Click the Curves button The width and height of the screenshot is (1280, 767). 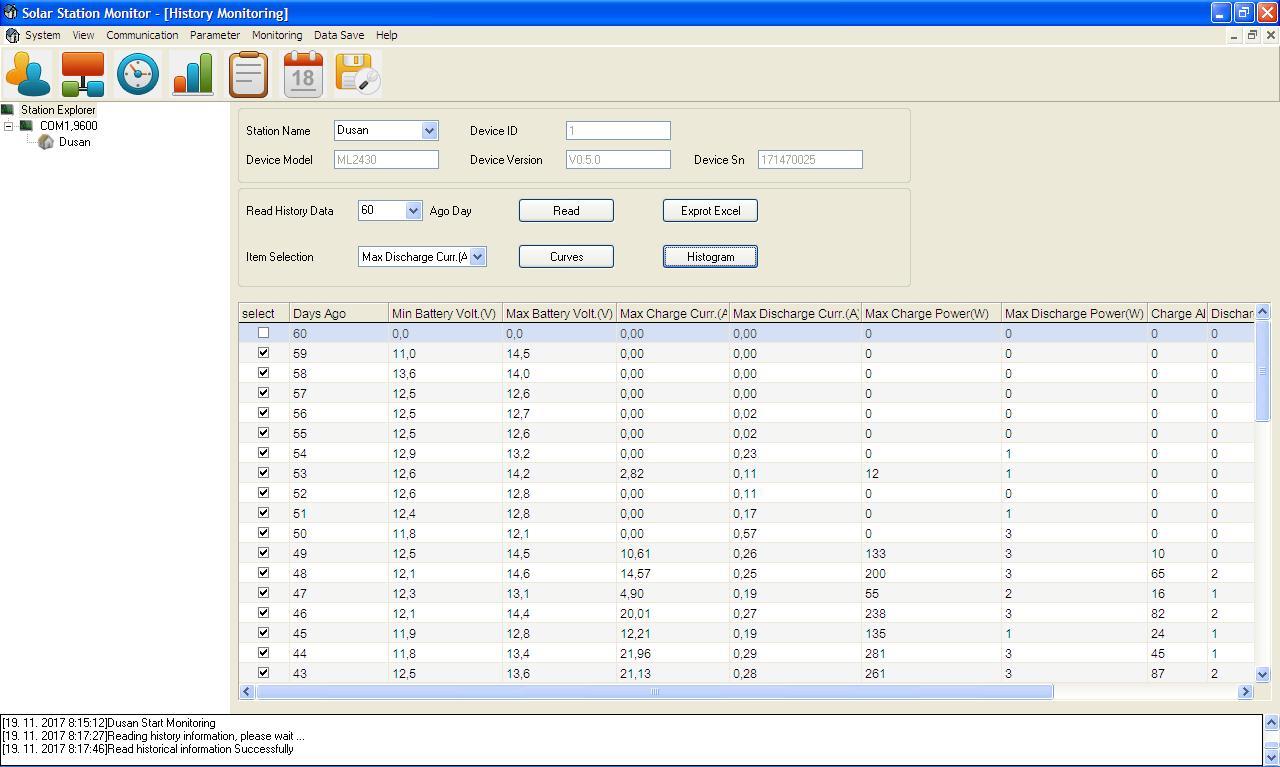[566, 257]
